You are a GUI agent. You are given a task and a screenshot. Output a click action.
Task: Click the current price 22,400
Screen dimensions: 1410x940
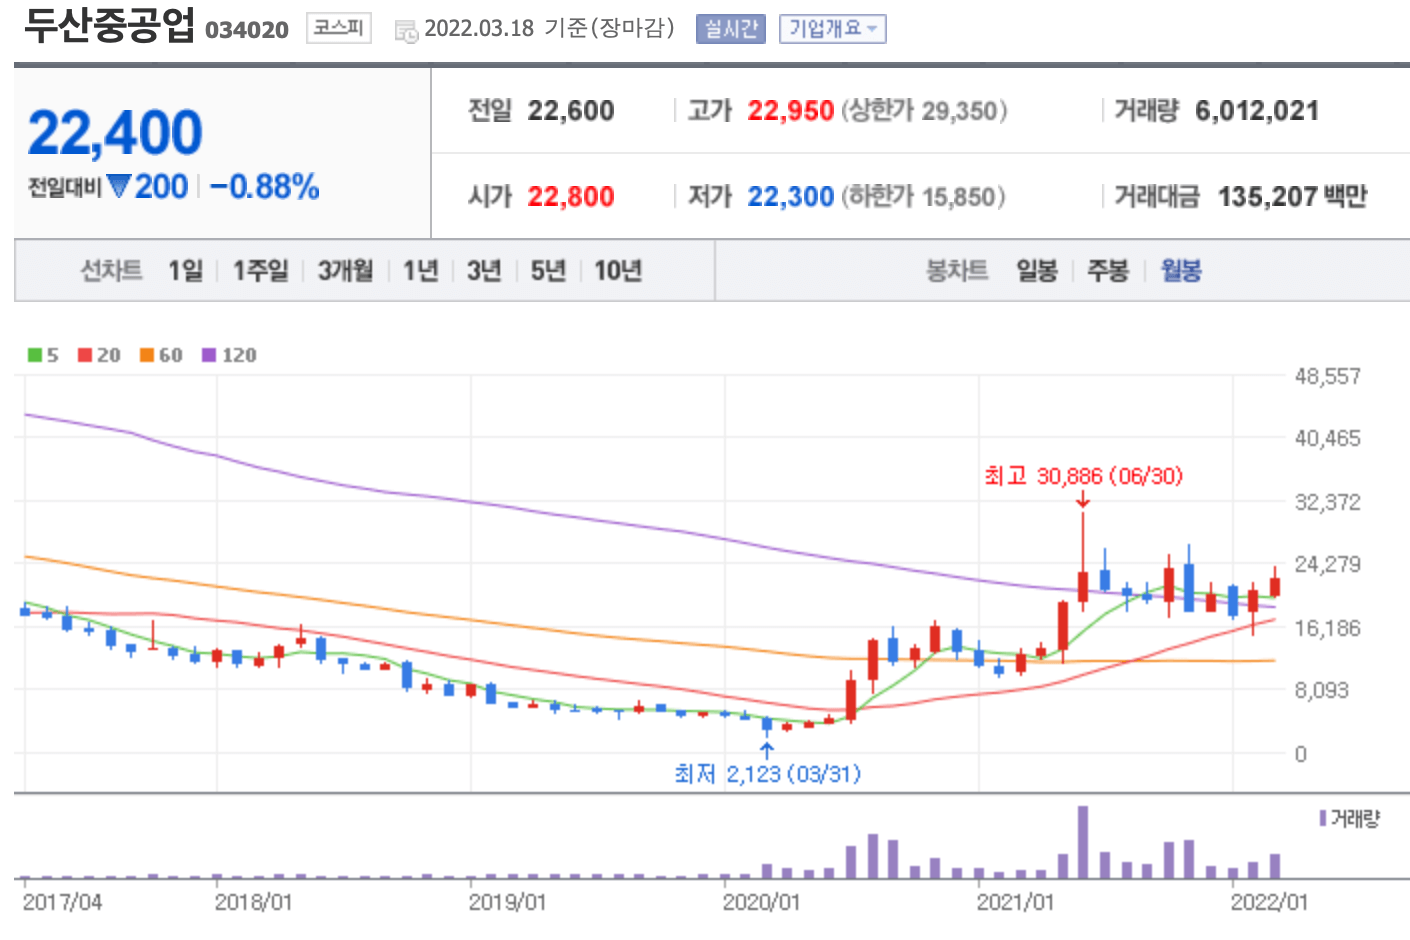click(115, 132)
